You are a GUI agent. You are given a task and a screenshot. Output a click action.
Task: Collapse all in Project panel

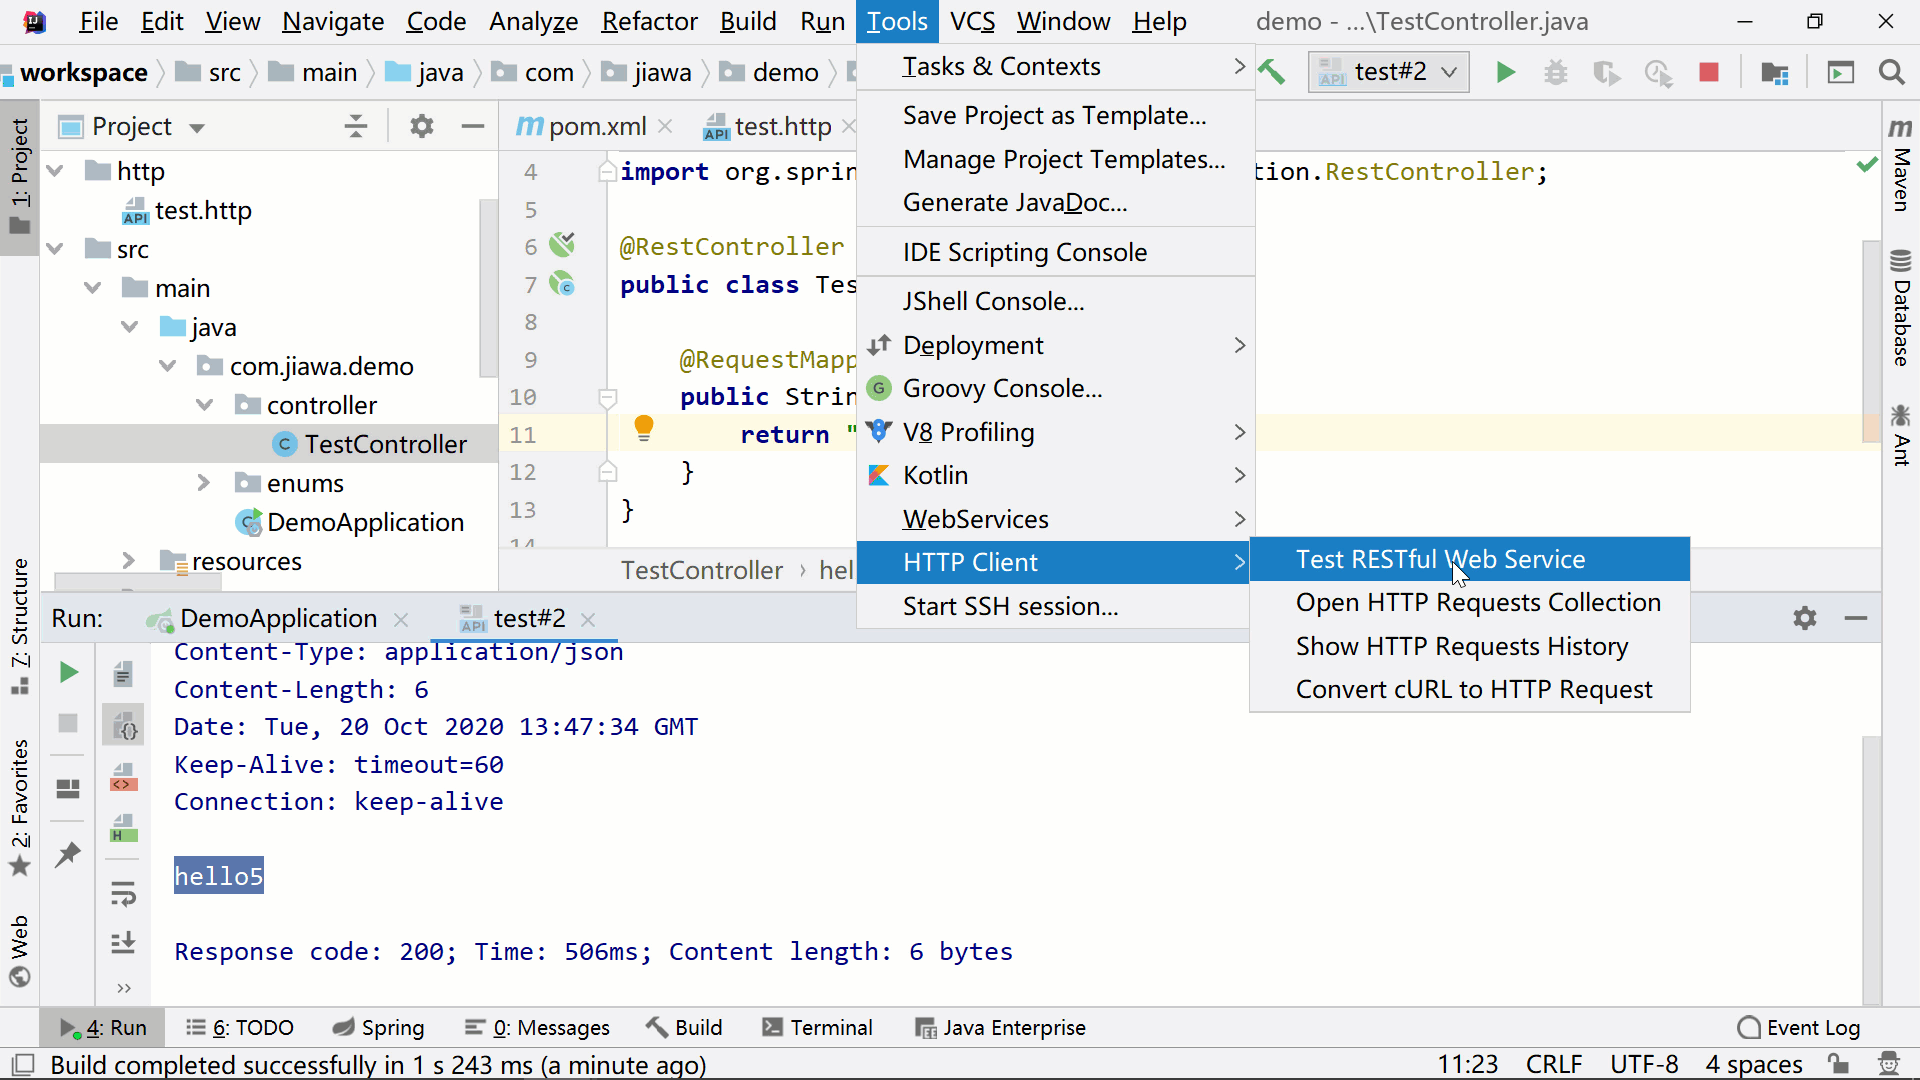[356, 126]
